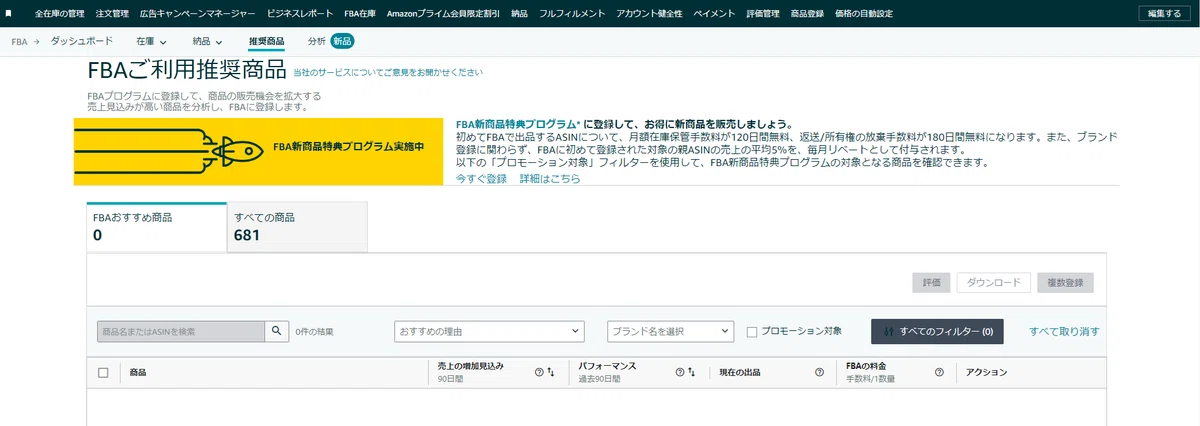
Task: Enable the プロモーション対象 checkbox
Action: point(753,331)
